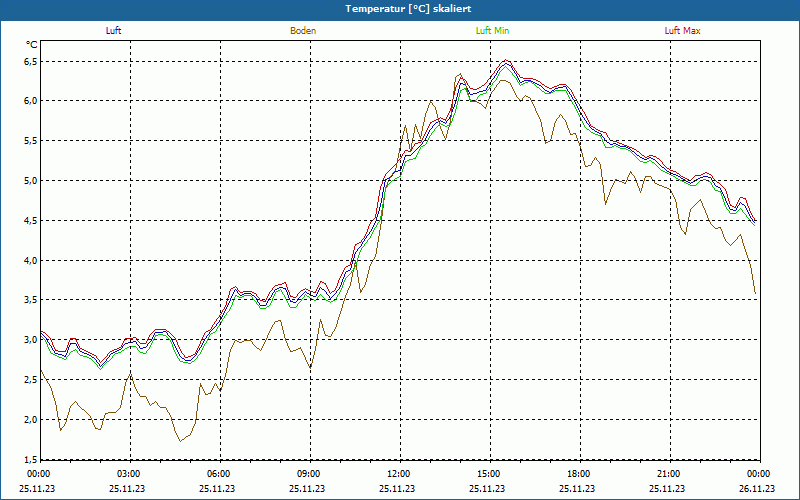Select the 21:00 time axis label
This screenshot has height=500, width=800.
point(668,474)
